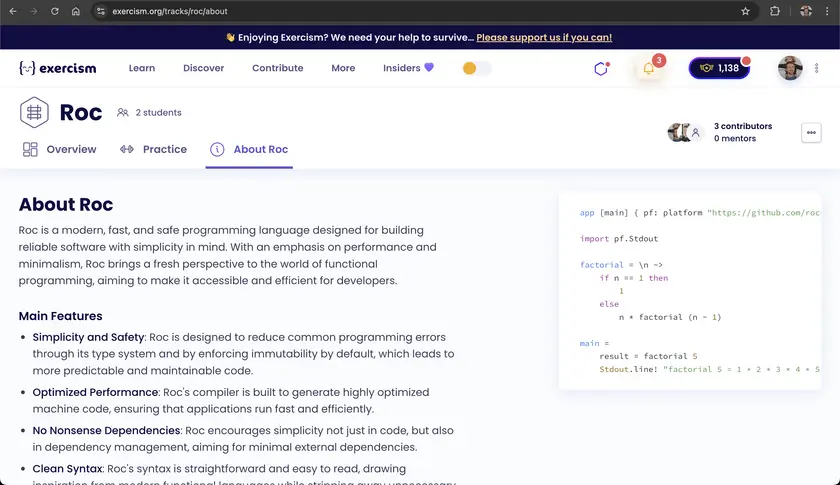Viewport: 840px width, 485px height.
Task: Open the Discover menu
Action: 204,68
